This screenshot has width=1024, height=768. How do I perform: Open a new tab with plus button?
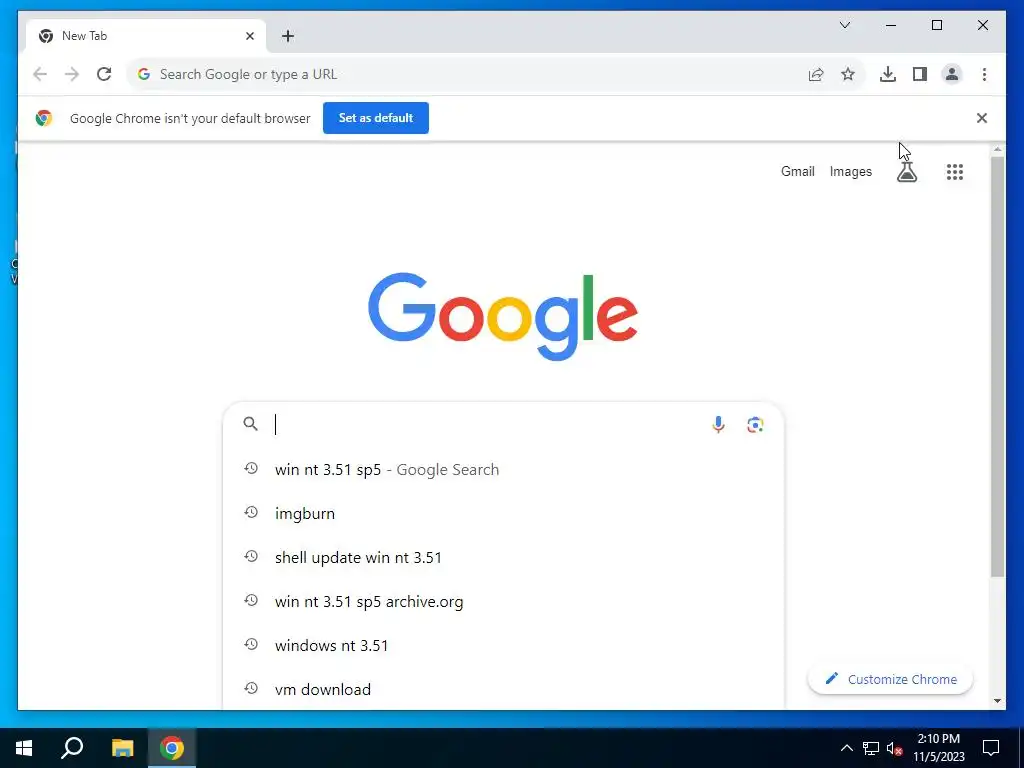pos(288,36)
